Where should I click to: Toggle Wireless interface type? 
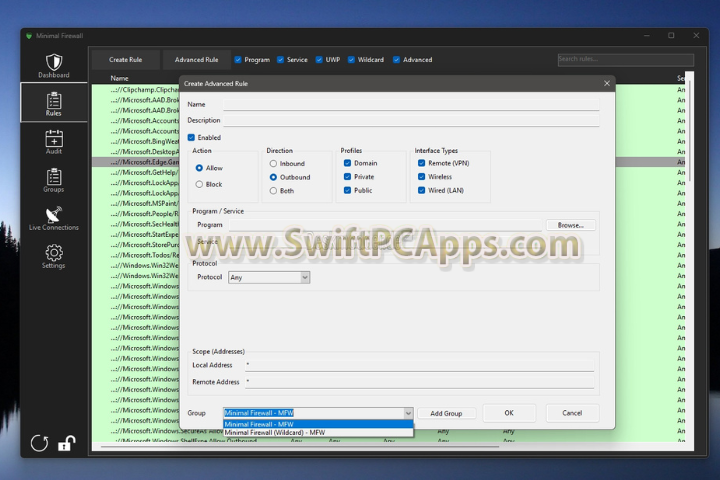coord(422,176)
